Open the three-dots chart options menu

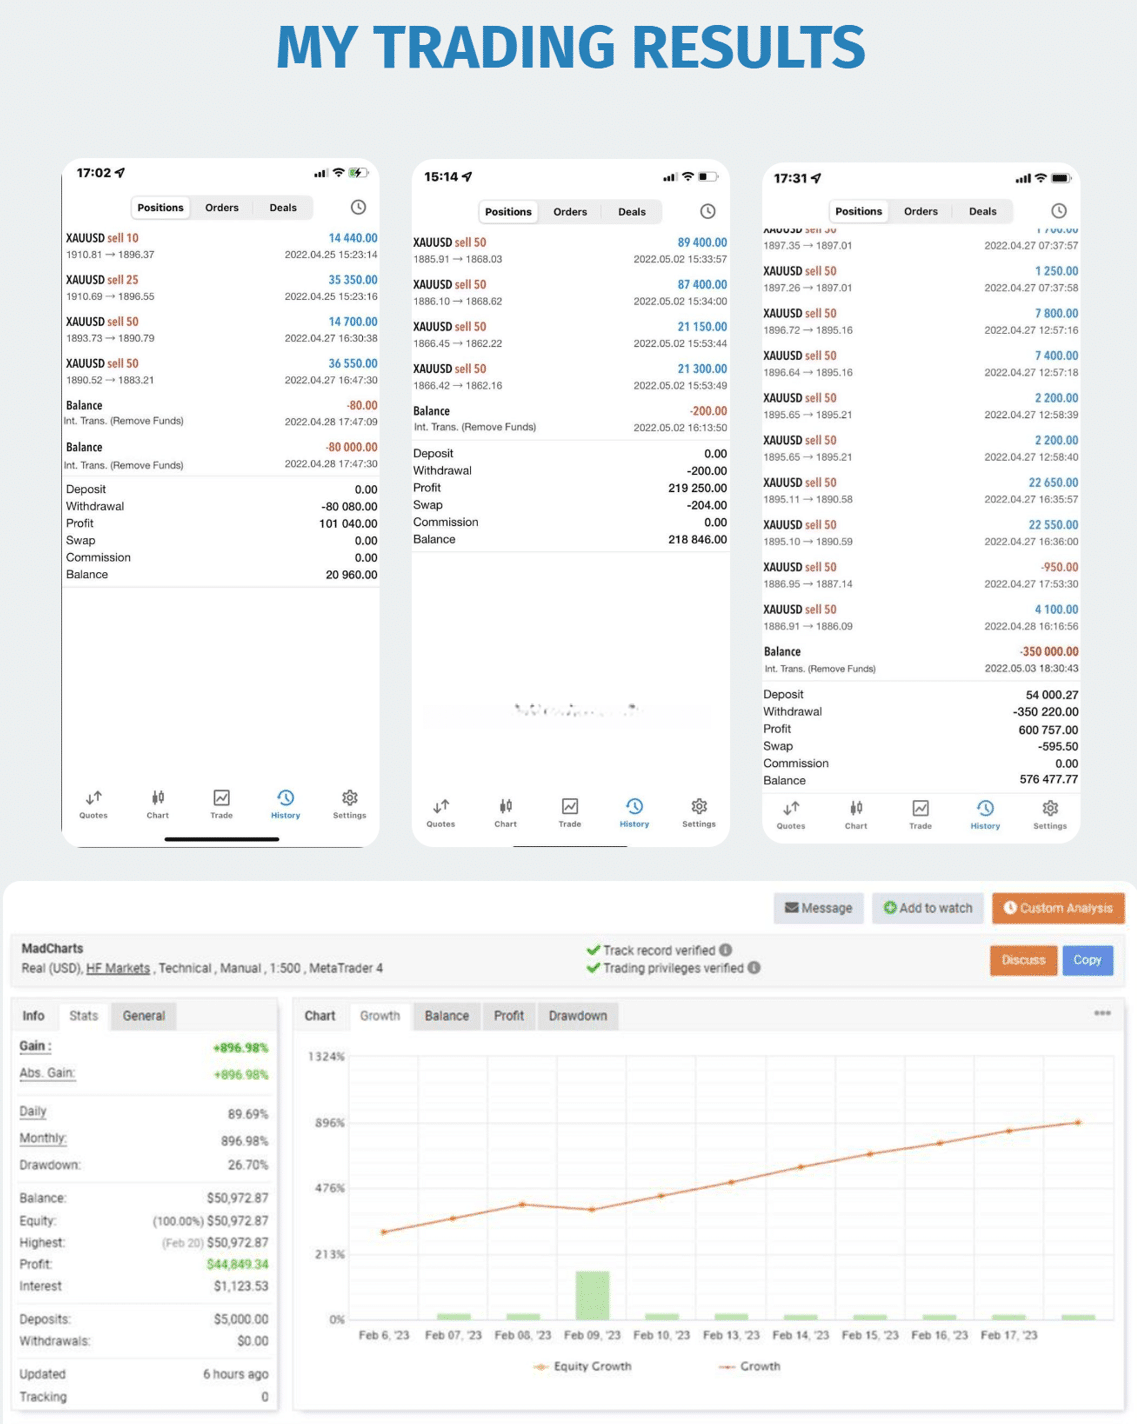tap(1102, 1013)
